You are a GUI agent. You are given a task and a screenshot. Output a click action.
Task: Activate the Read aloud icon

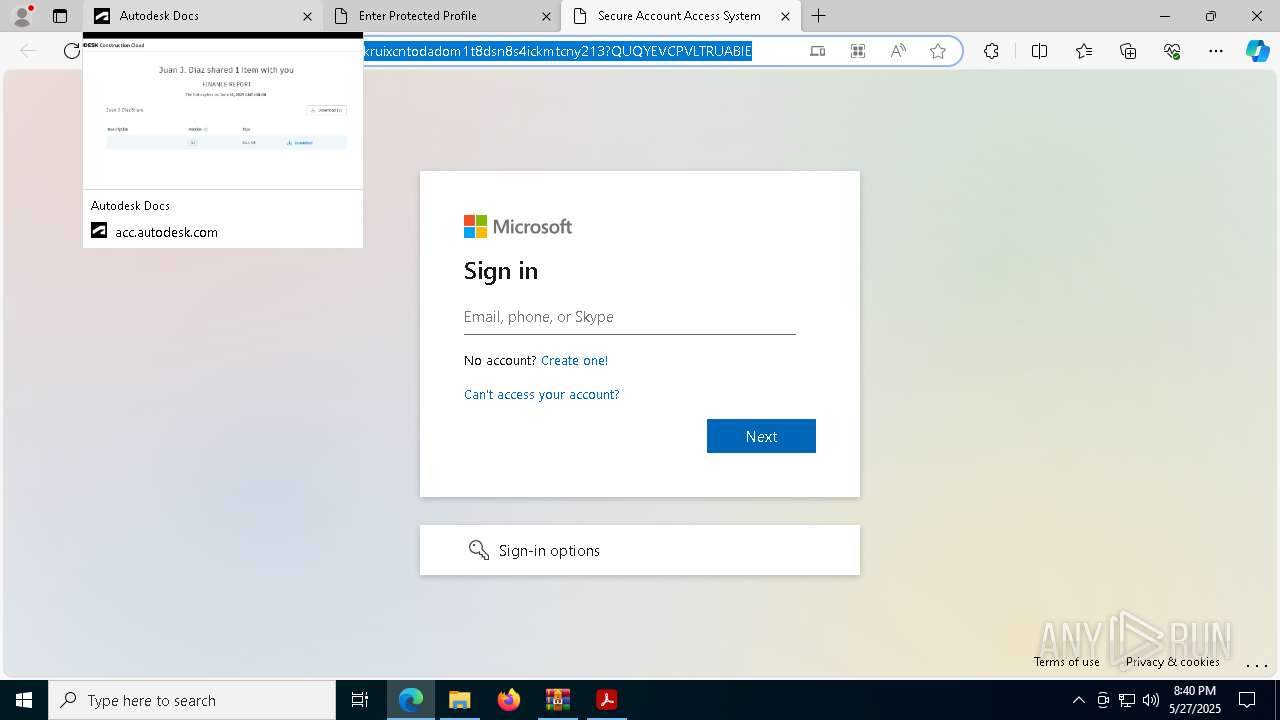point(898,51)
